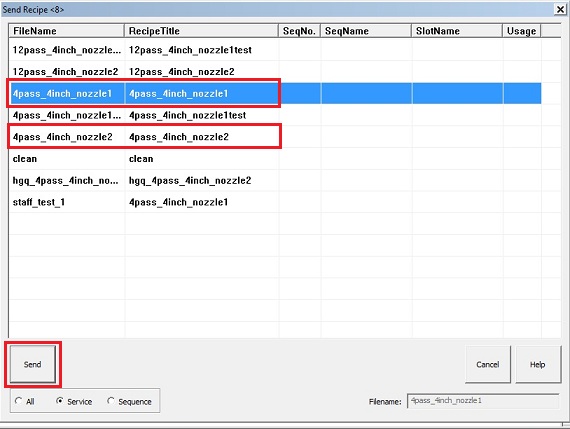570x429 pixels.
Task: Select the clean recipe row
Action: [275, 159]
